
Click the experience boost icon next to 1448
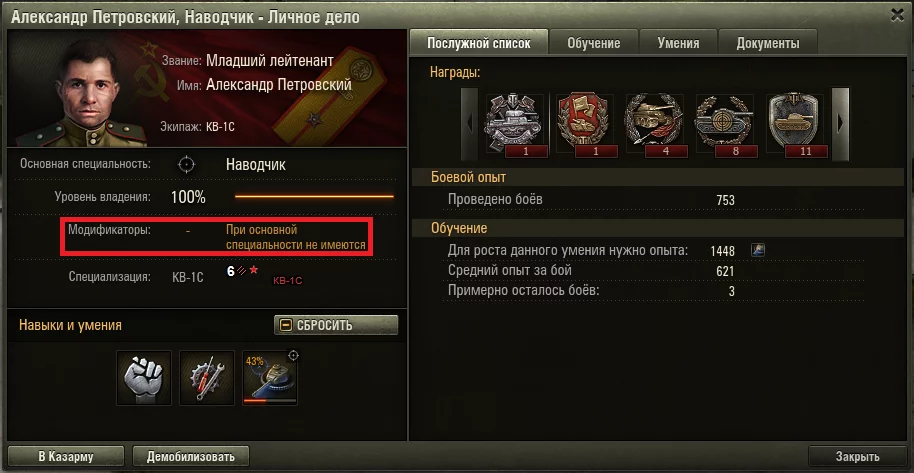point(758,250)
